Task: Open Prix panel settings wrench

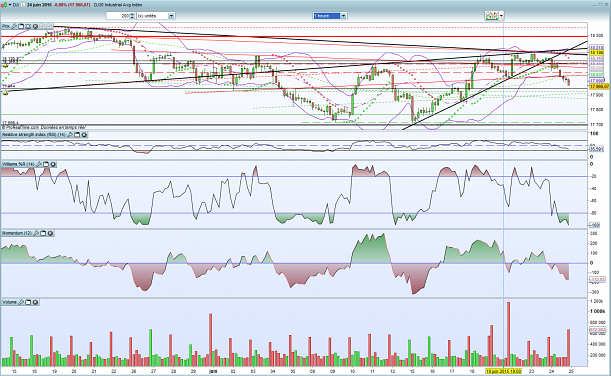Action: pyautogui.click(x=14, y=26)
